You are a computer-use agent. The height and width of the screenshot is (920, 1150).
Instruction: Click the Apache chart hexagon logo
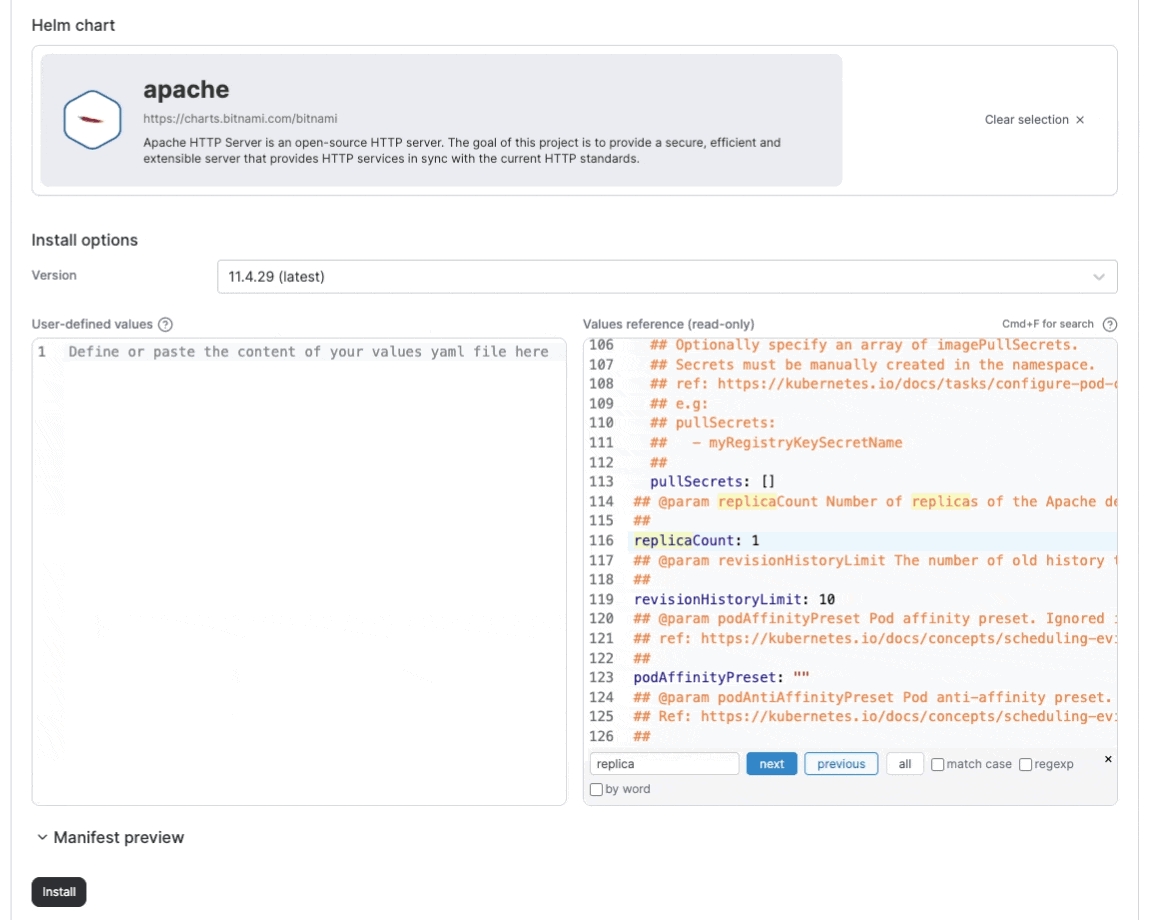(x=92, y=120)
